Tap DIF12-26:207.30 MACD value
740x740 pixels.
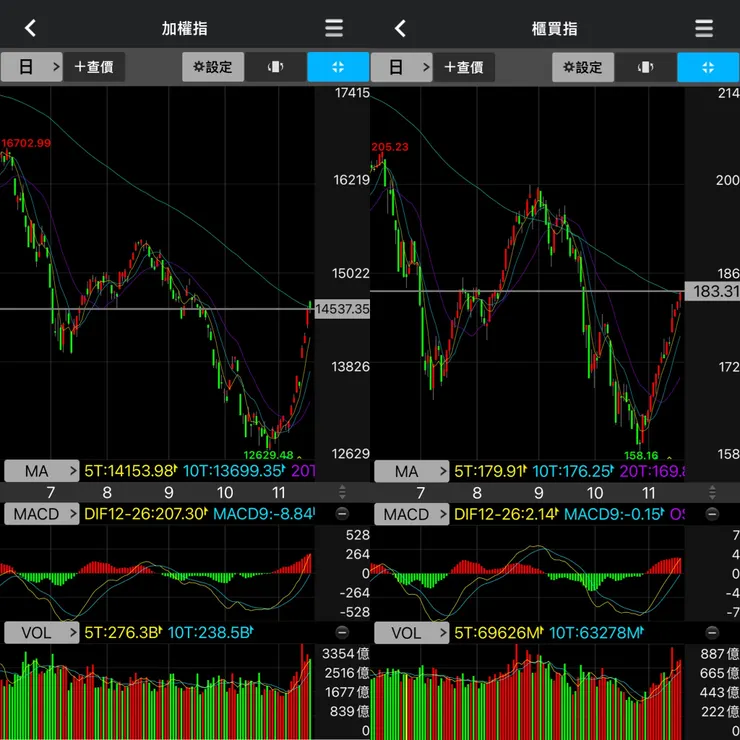[146, 514]
